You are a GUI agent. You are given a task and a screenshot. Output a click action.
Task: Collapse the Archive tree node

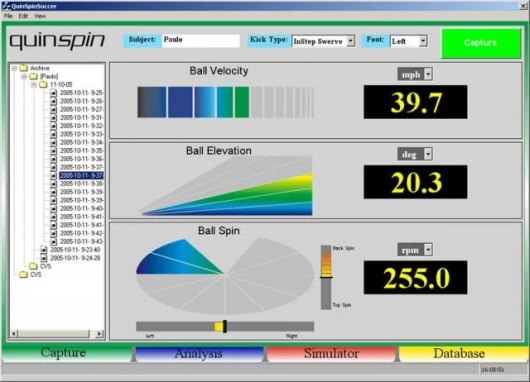14,68
